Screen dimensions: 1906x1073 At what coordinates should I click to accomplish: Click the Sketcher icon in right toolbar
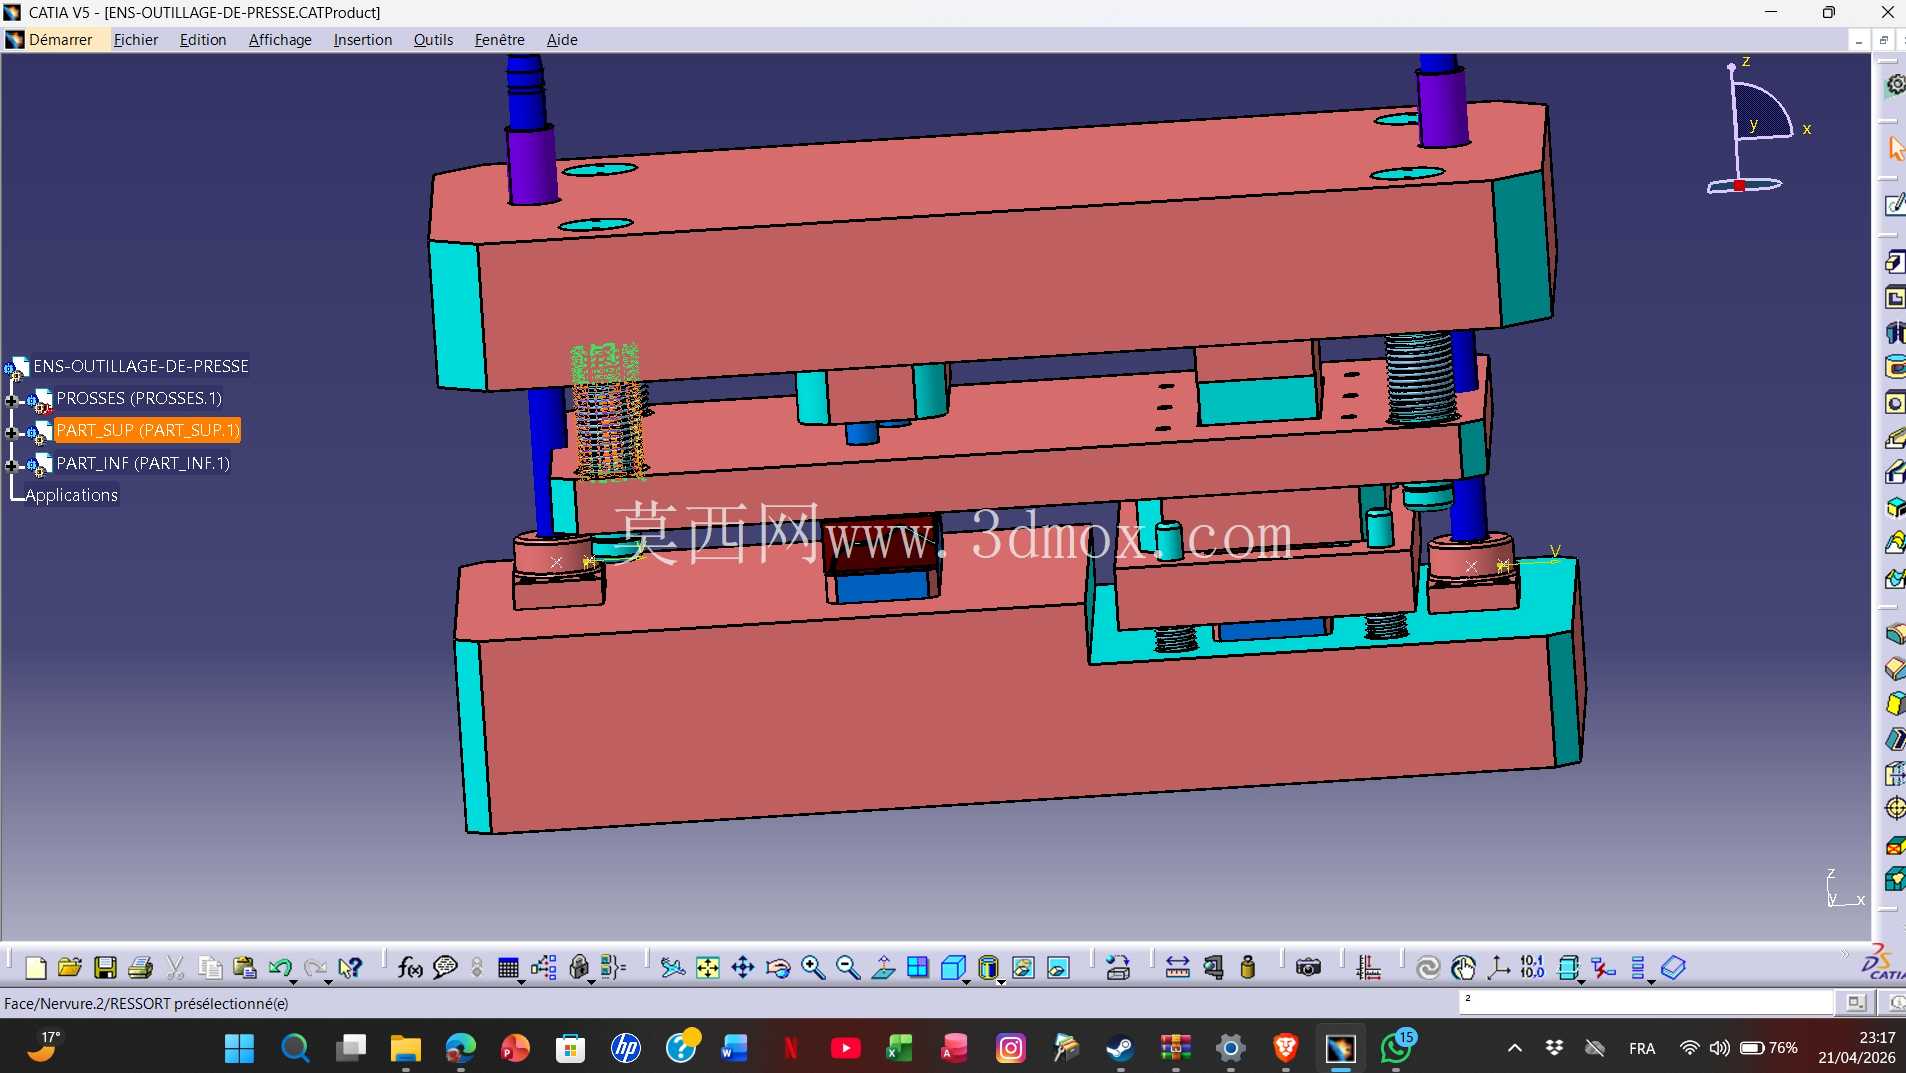click(1895, 205)
